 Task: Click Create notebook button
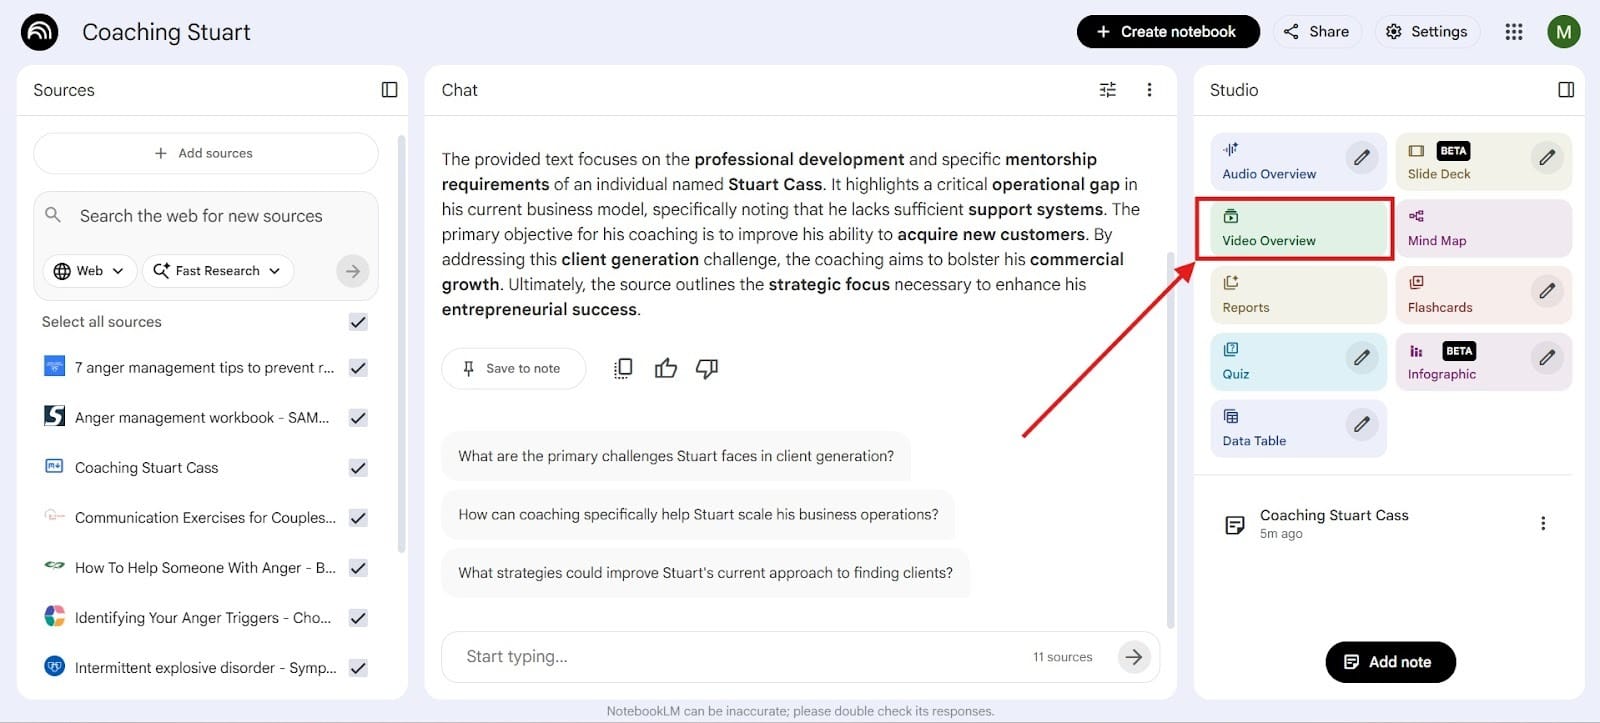1167,32
